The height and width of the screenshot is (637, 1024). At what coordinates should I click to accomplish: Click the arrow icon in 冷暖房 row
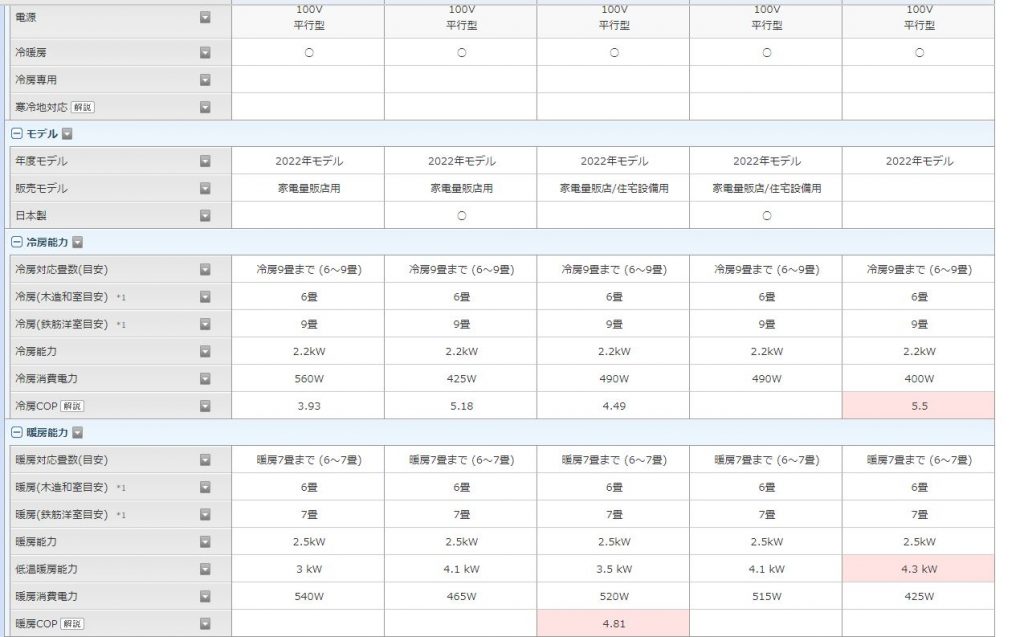click(x=205, y=53)
